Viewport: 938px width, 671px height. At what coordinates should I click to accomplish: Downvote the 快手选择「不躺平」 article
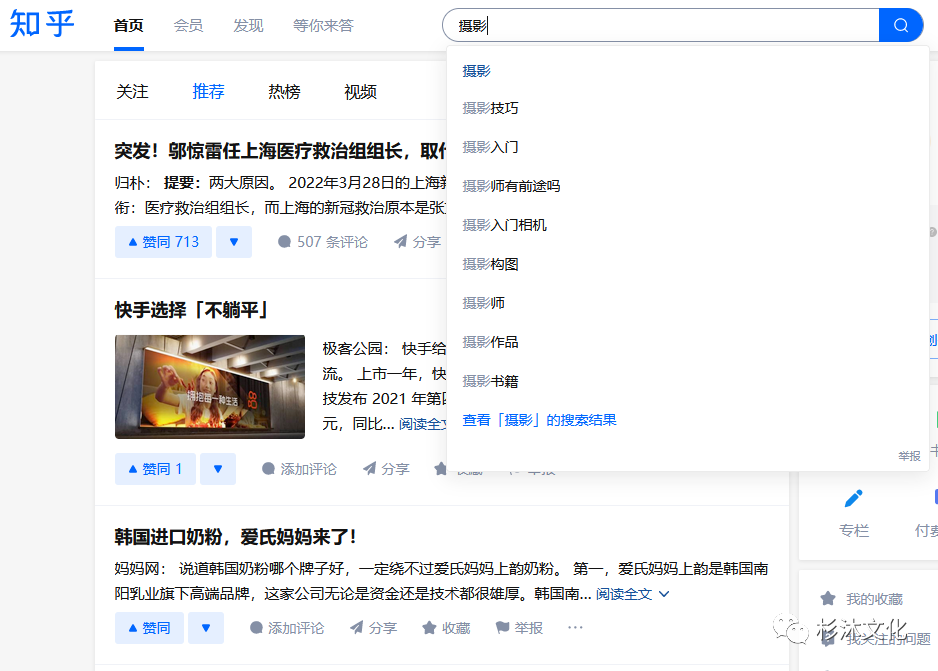218,469
